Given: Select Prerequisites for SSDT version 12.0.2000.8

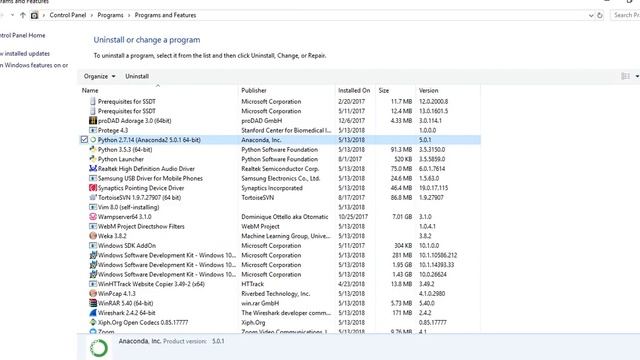Looking at the screenshot, I should click(x=280, y=101).
